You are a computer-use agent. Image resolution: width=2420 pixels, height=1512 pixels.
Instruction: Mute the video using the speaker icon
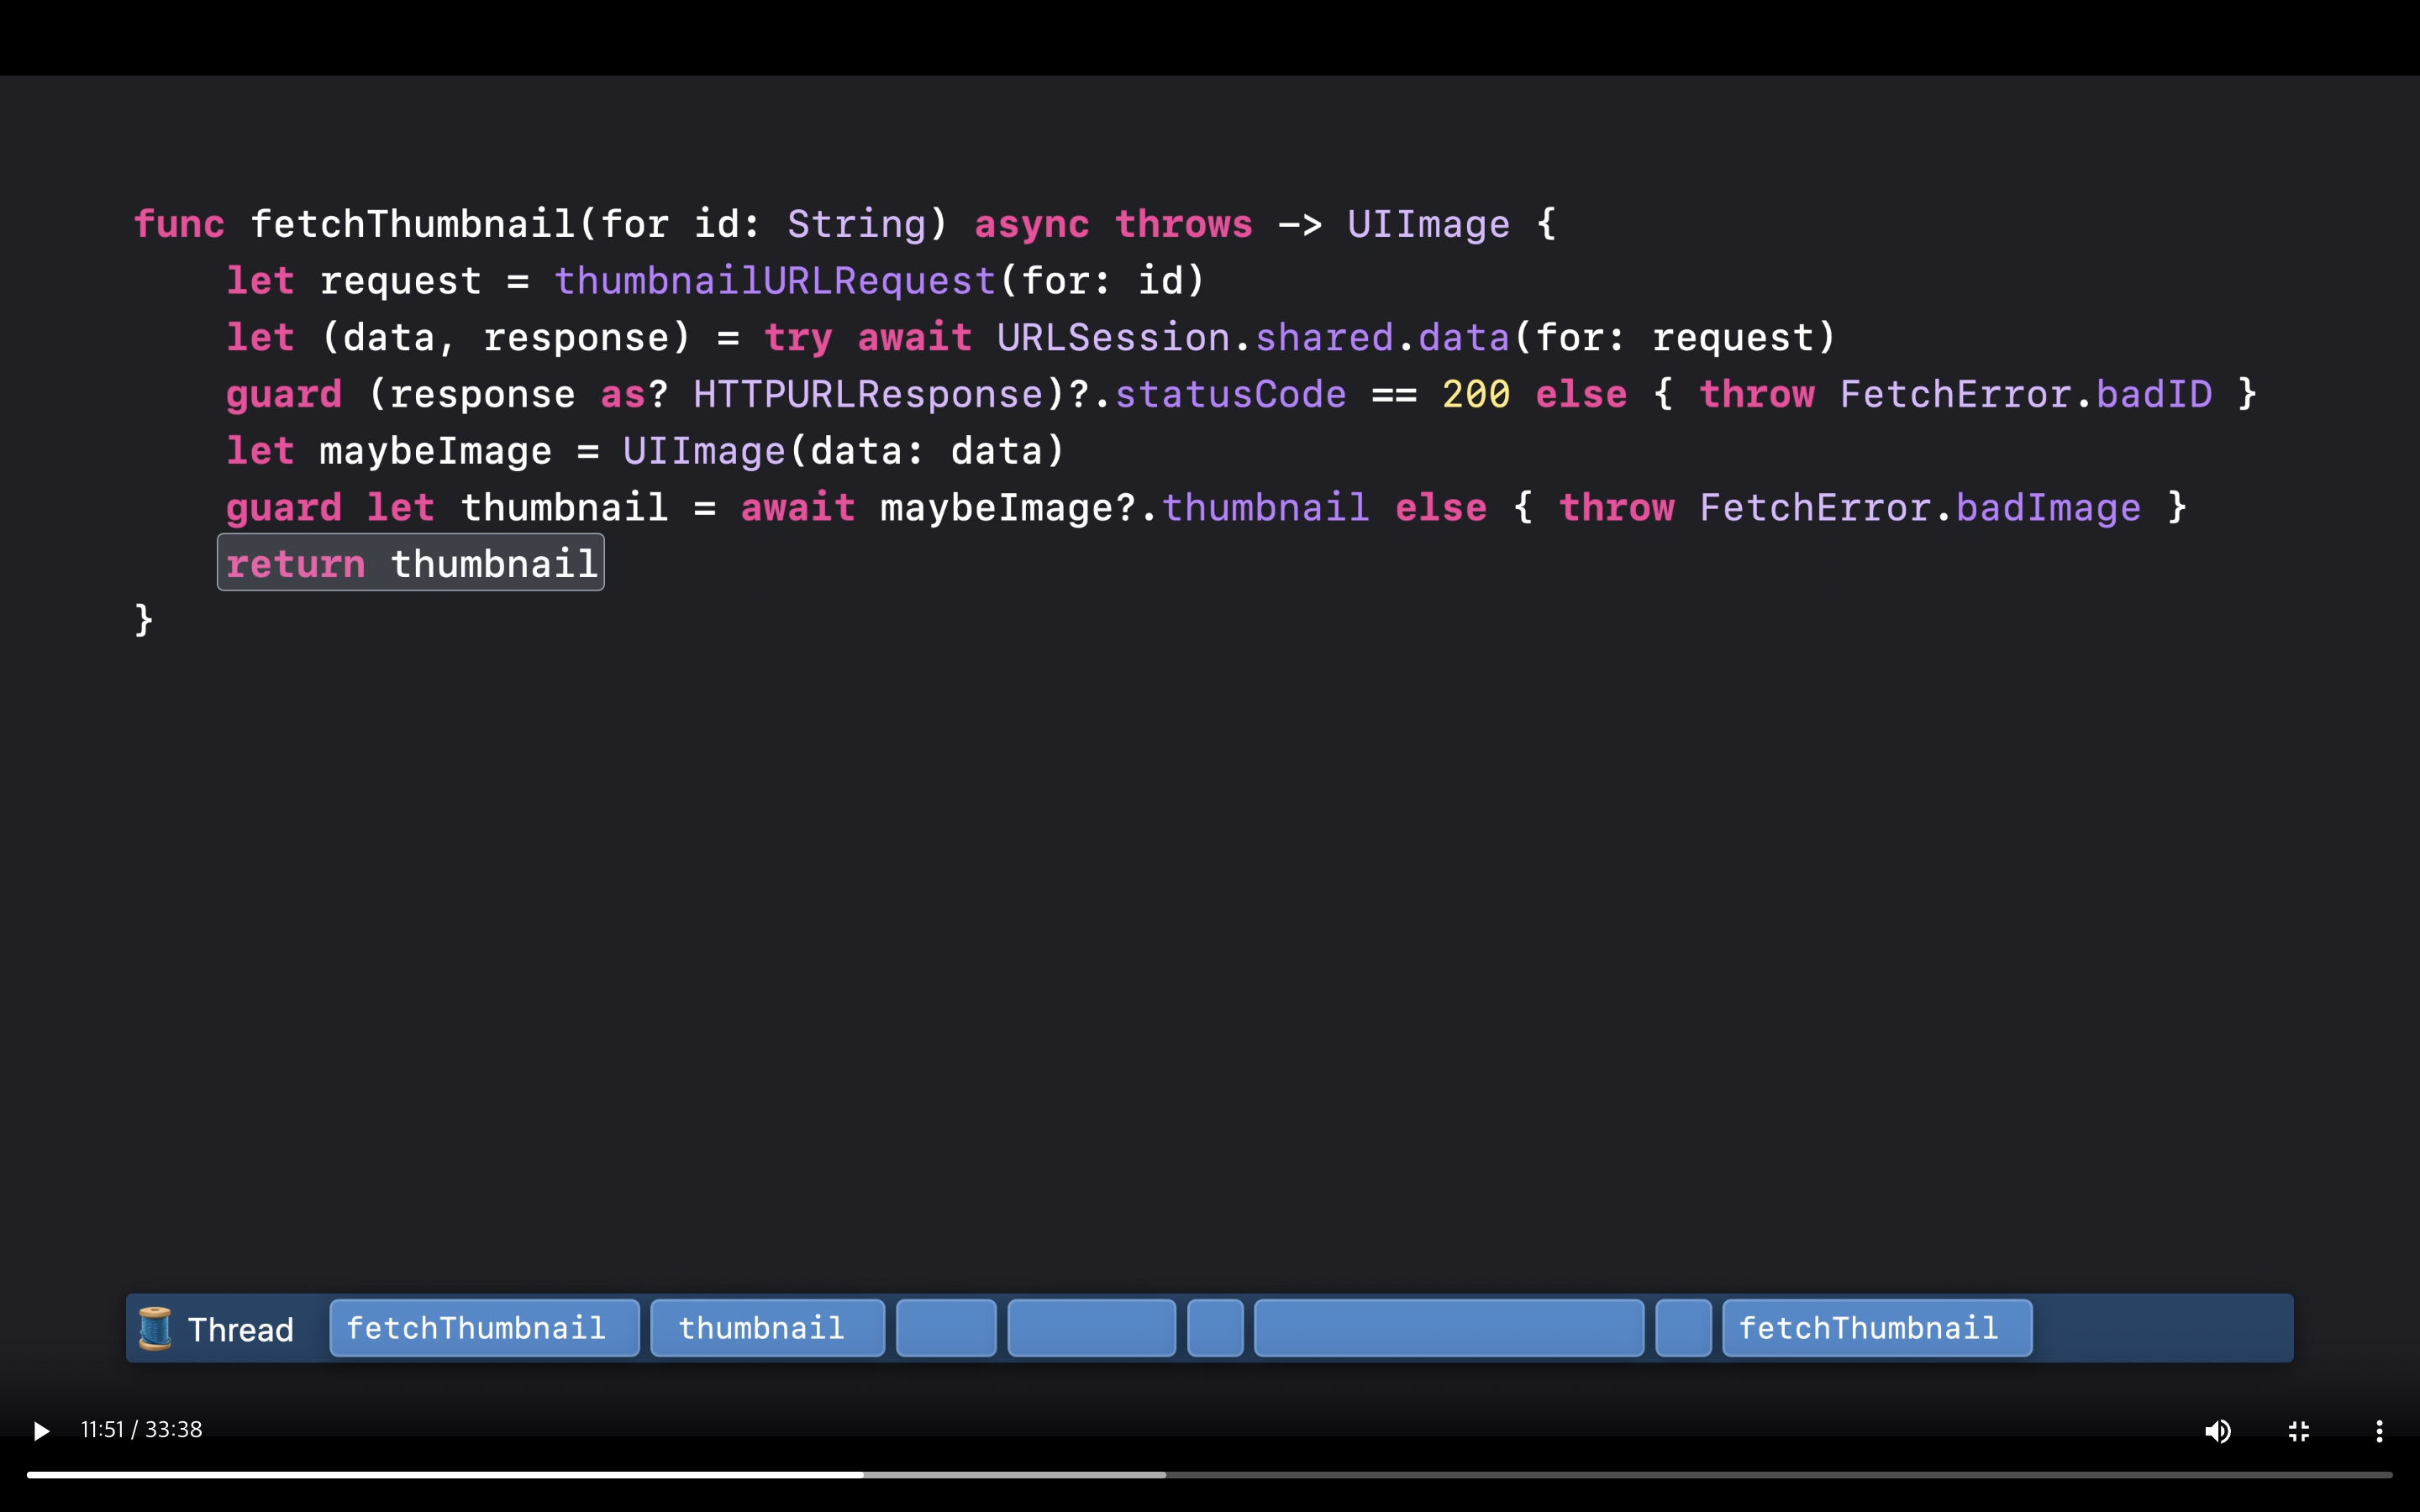pyautogui.click(x=2217, y=1431)
